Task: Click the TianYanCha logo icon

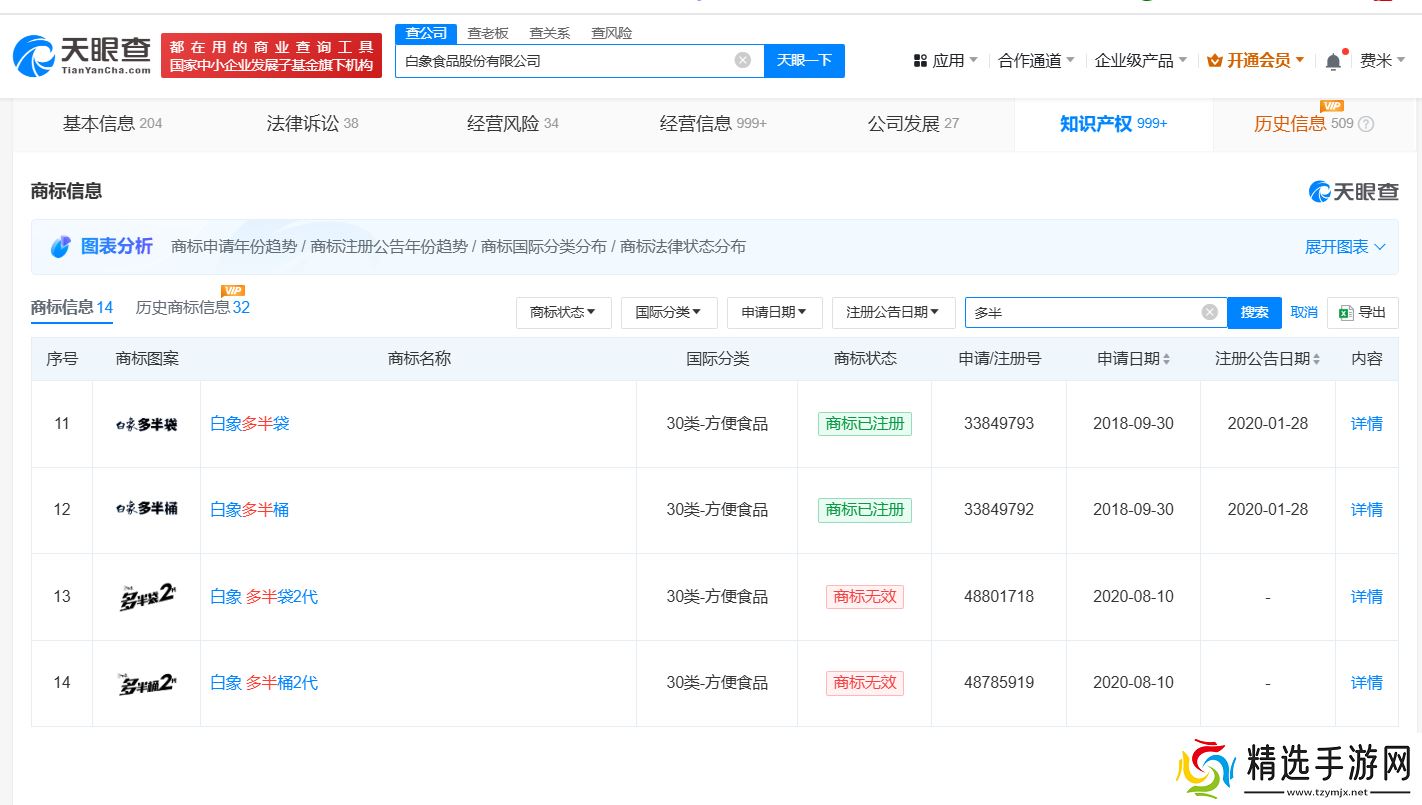Action: [34, 56]
